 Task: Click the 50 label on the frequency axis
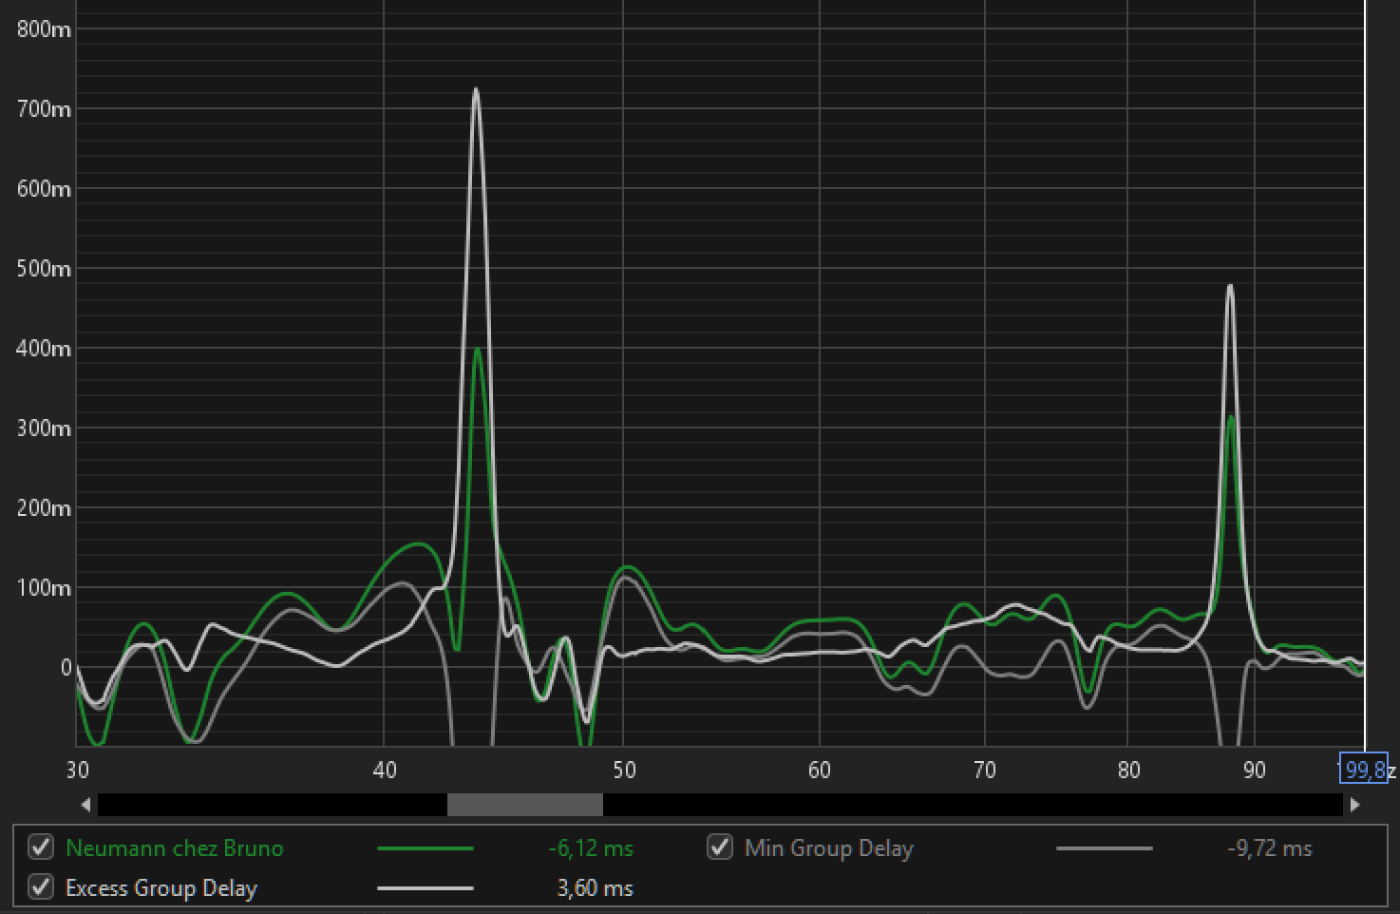(623, 770)
